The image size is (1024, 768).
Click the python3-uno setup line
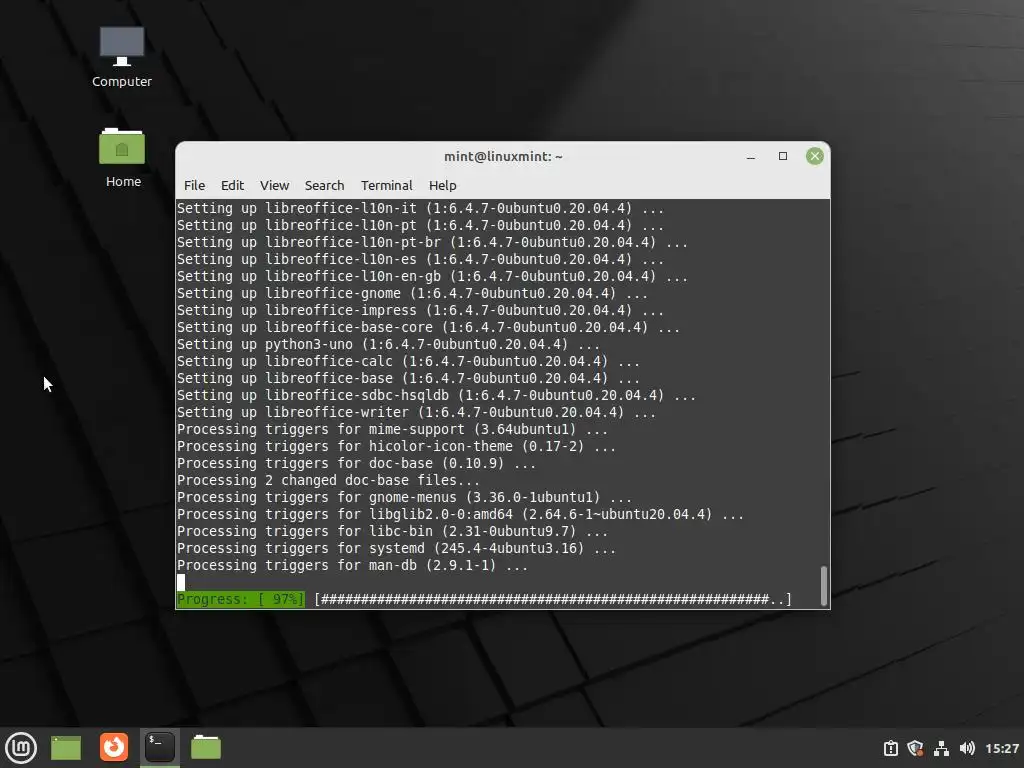click(x=388, y=344)
